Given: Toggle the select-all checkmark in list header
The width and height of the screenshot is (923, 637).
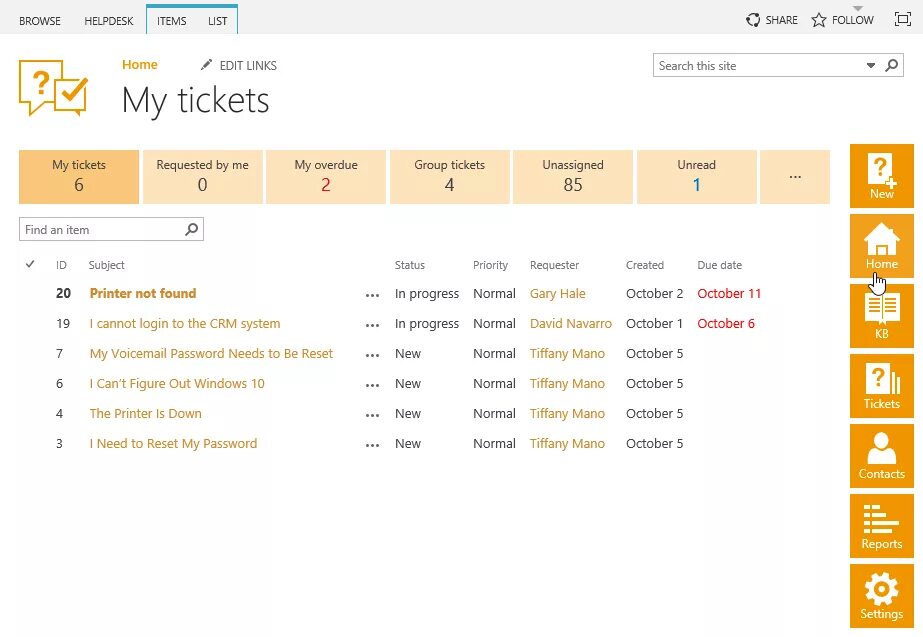Looking at the screenshot, I should click(30, 265).
